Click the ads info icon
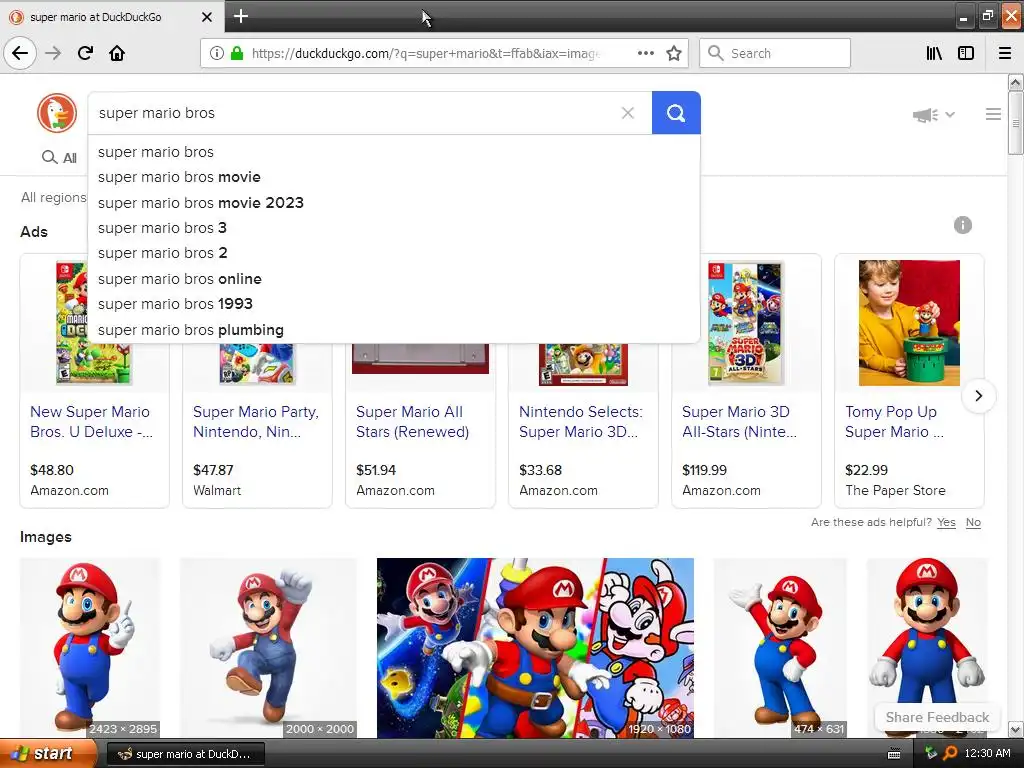Screen dimensions: 1024x768 (x=963, y=225)
